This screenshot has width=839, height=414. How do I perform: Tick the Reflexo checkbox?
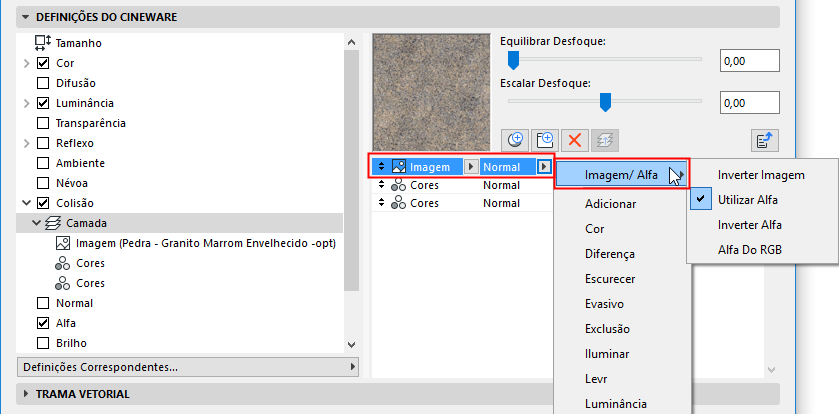coord(43,143)
